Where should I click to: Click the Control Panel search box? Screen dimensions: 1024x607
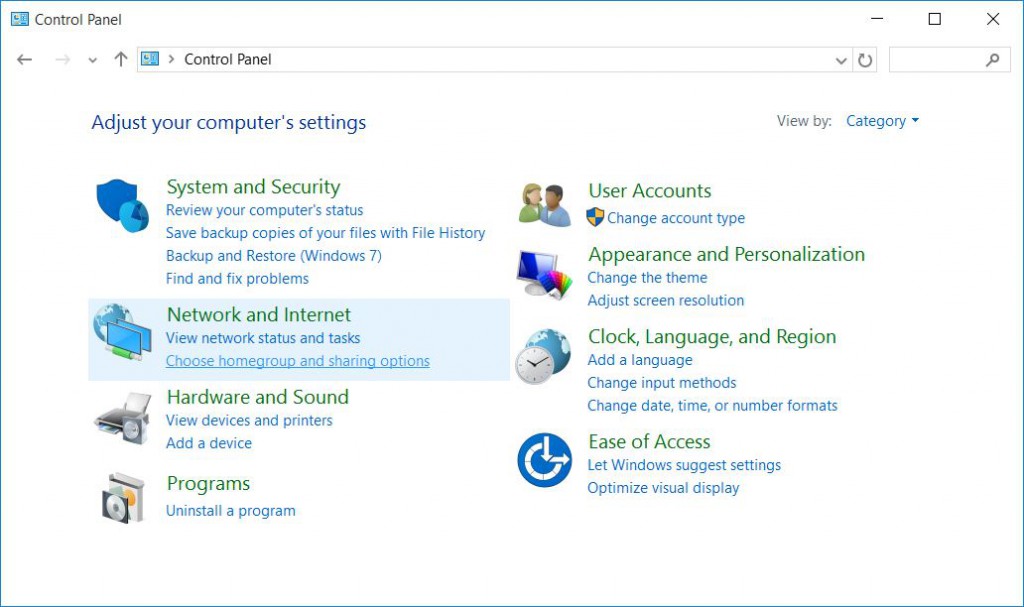click(x=935, y=60)
